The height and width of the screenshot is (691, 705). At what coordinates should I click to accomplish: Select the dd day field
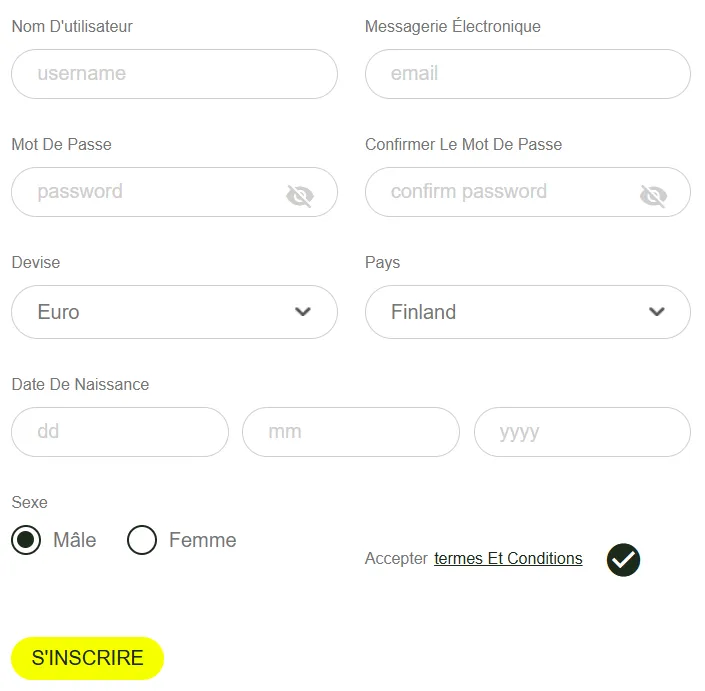click(120, 432)
